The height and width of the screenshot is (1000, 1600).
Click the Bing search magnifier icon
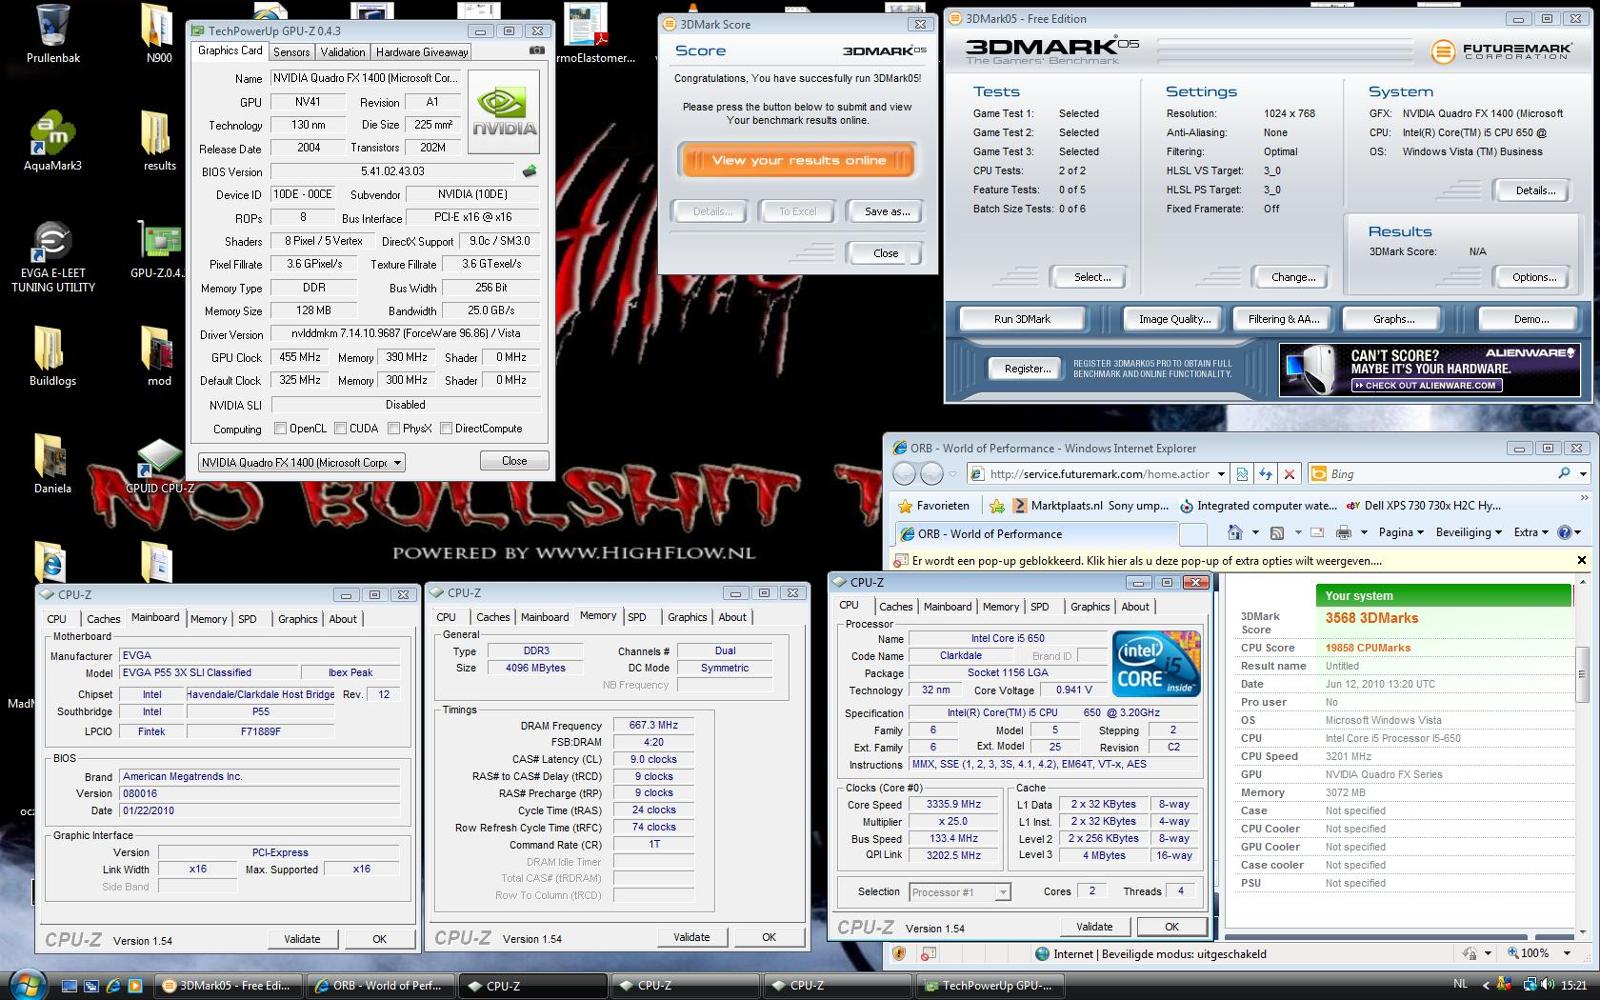[1564, 474]
